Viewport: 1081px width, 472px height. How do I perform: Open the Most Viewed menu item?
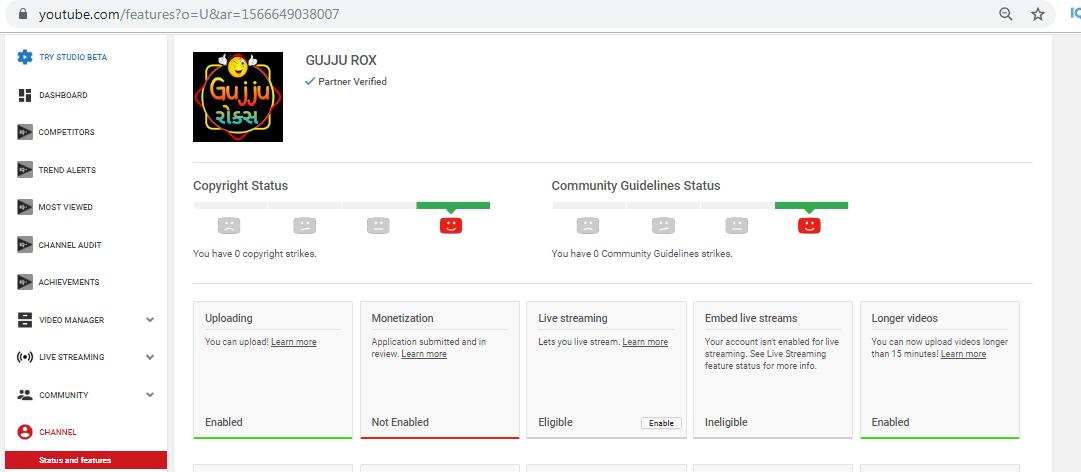[x=65, y=207]
